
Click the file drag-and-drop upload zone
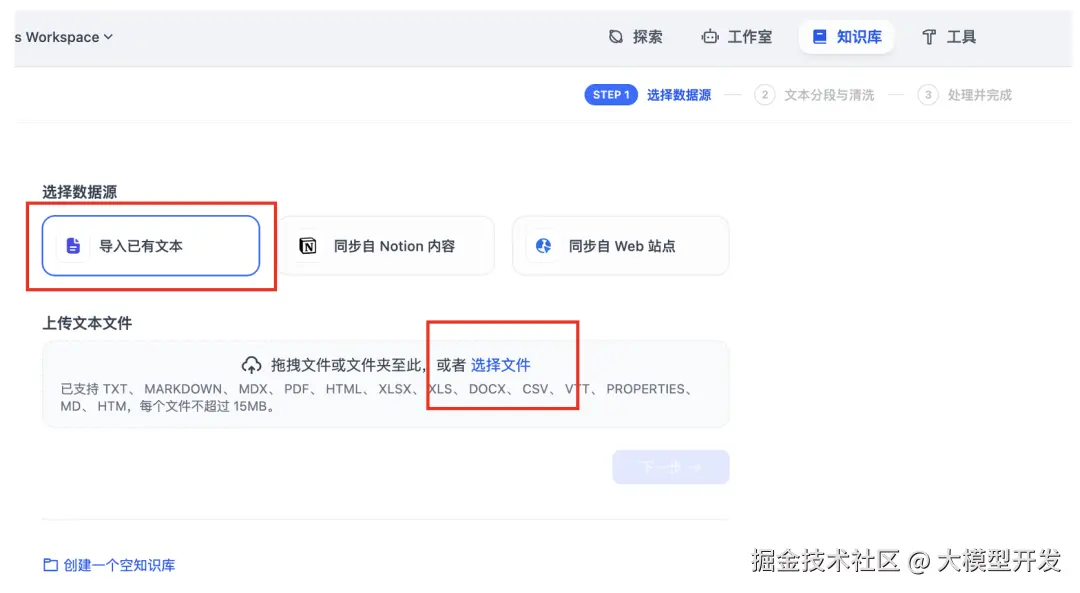tap(385, 383)
